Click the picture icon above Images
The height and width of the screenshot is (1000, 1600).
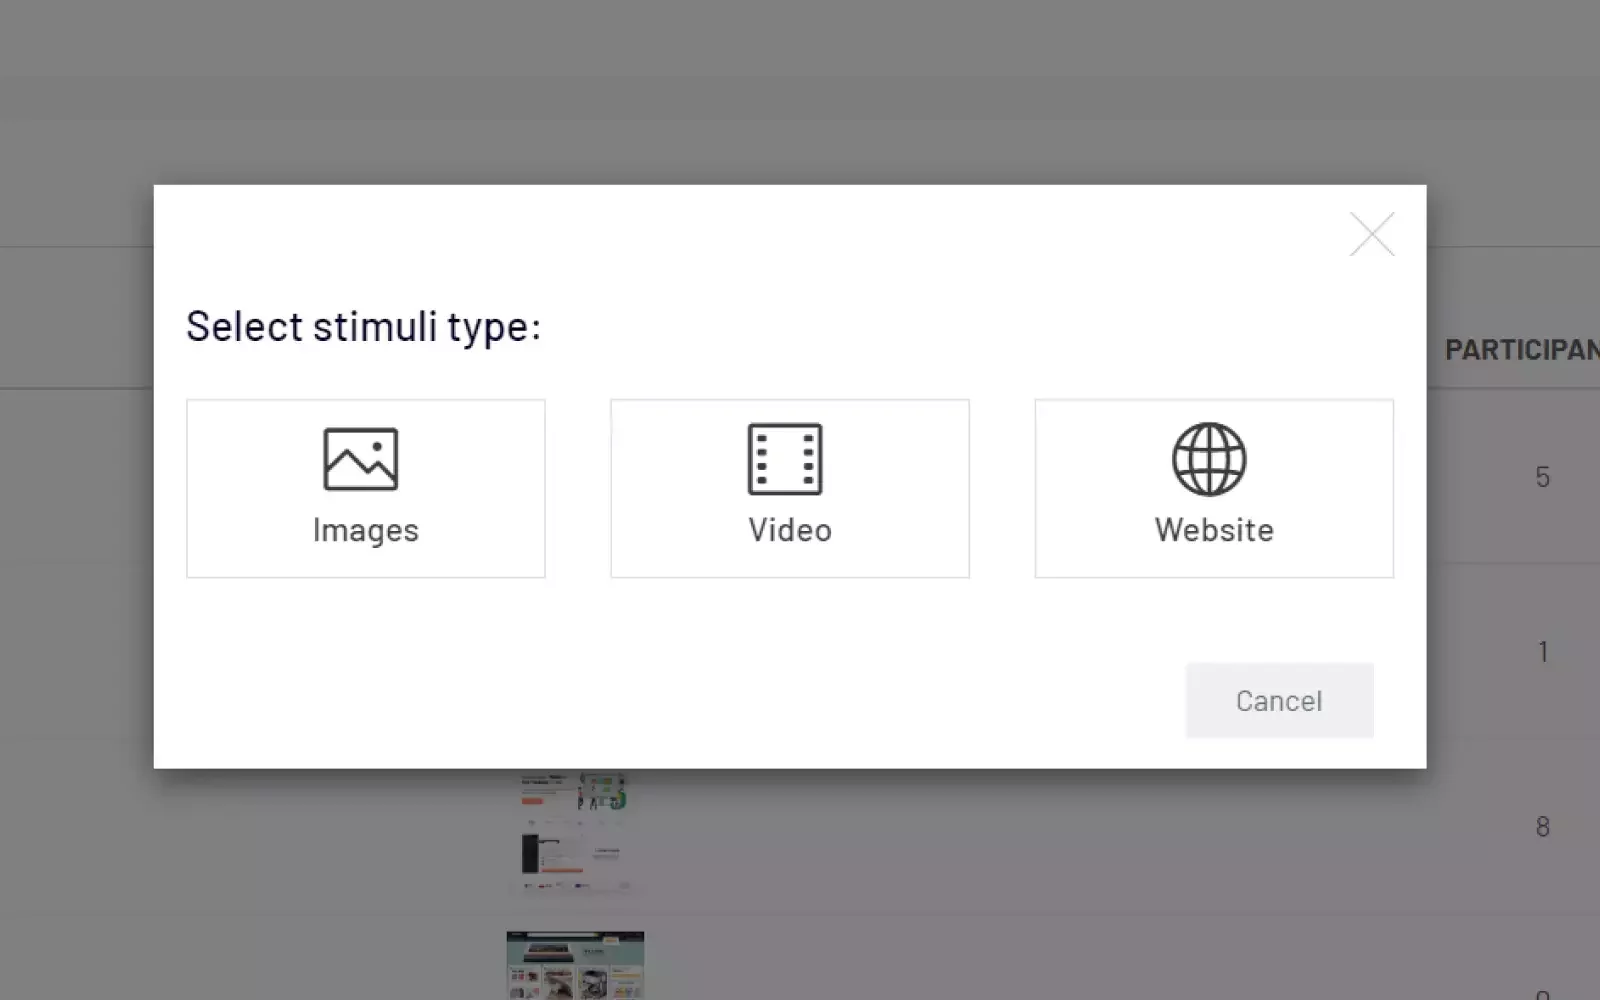tap(361, 459)
